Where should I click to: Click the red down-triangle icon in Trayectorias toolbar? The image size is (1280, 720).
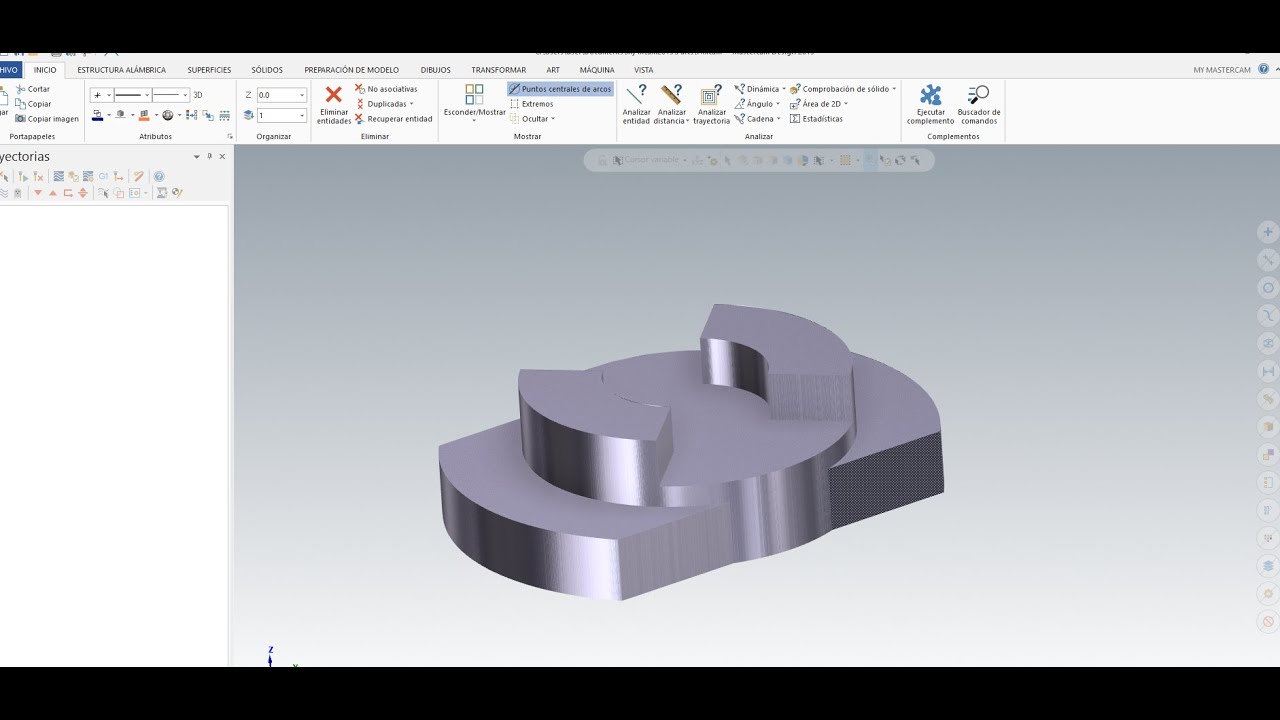tap(38, 193)
